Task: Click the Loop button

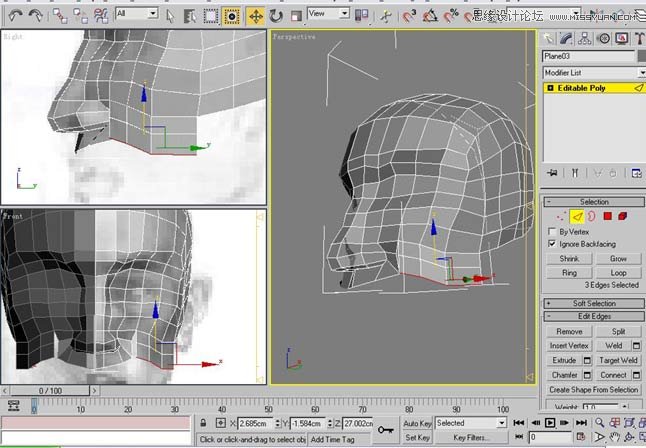Action: click(618, 272)
